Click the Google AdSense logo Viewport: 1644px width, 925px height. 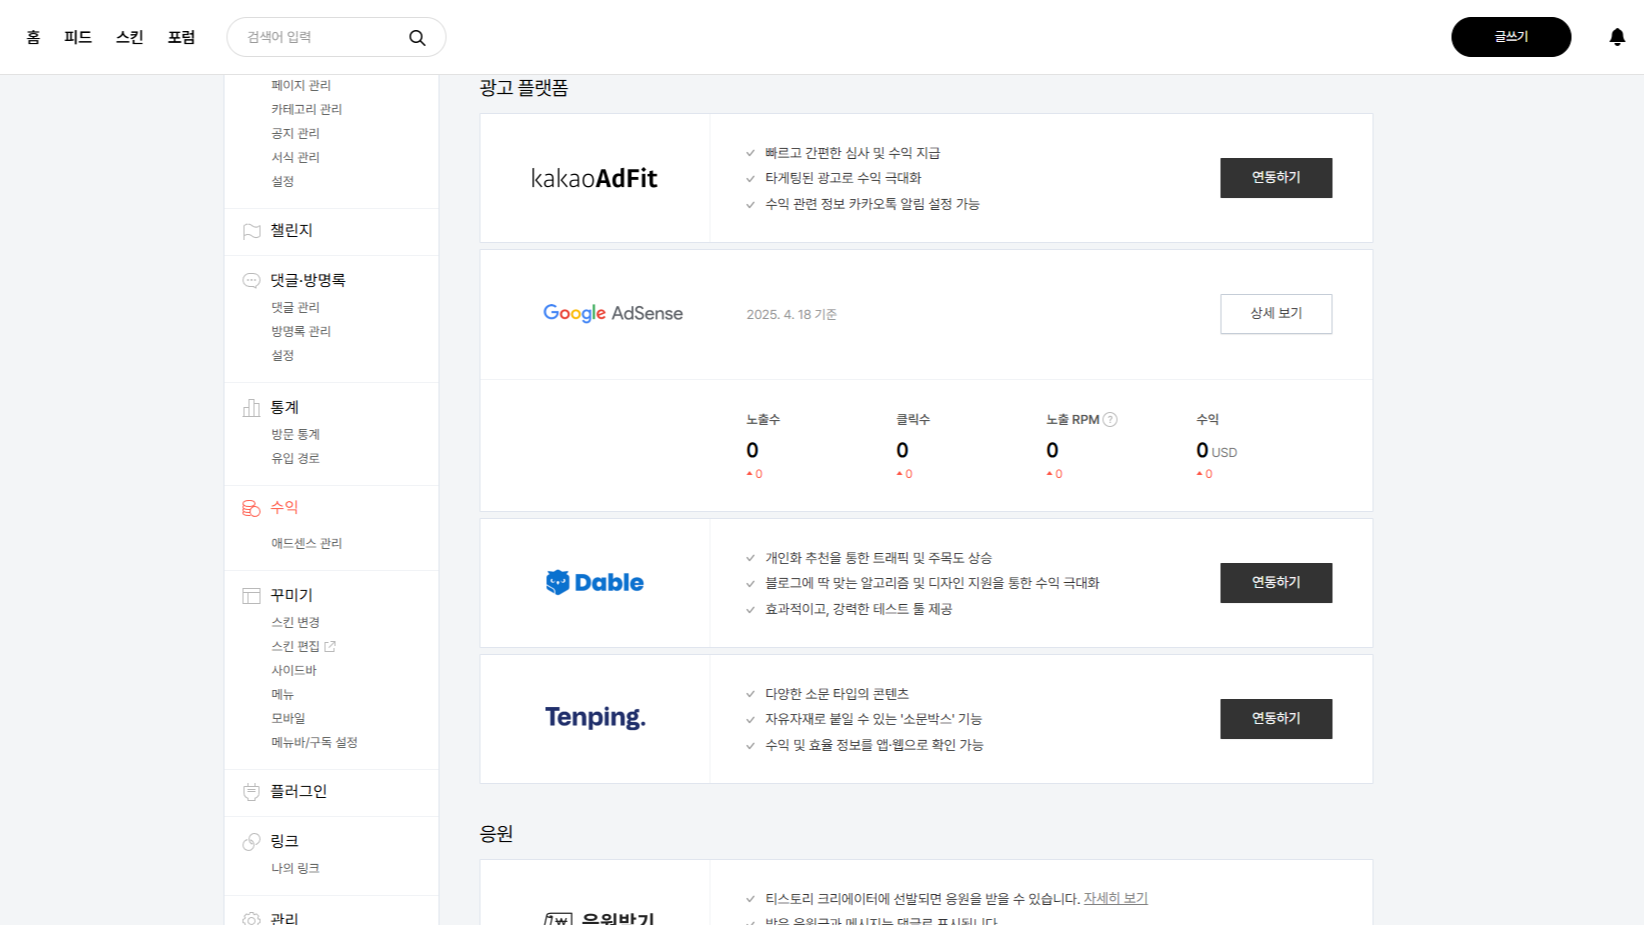coord(613,313)
